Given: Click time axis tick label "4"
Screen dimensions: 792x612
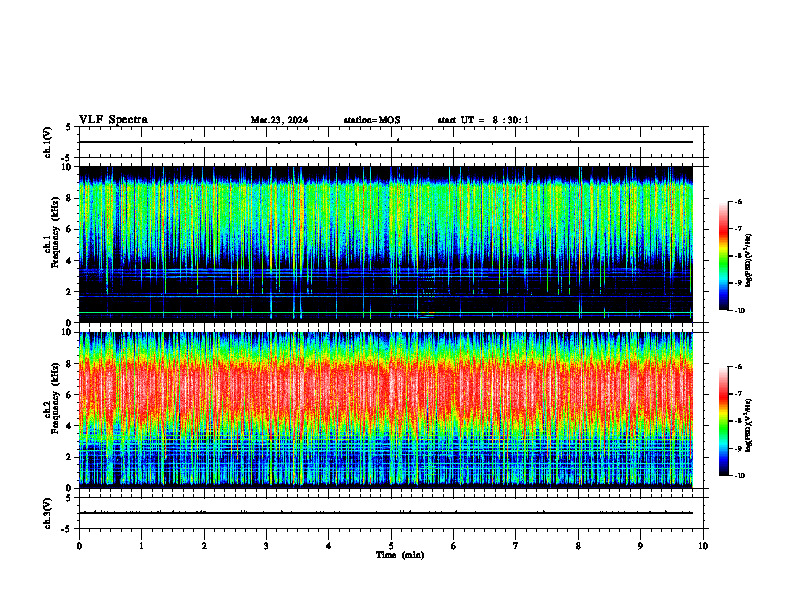Looking at the screenshot, I should coord(329,546).
